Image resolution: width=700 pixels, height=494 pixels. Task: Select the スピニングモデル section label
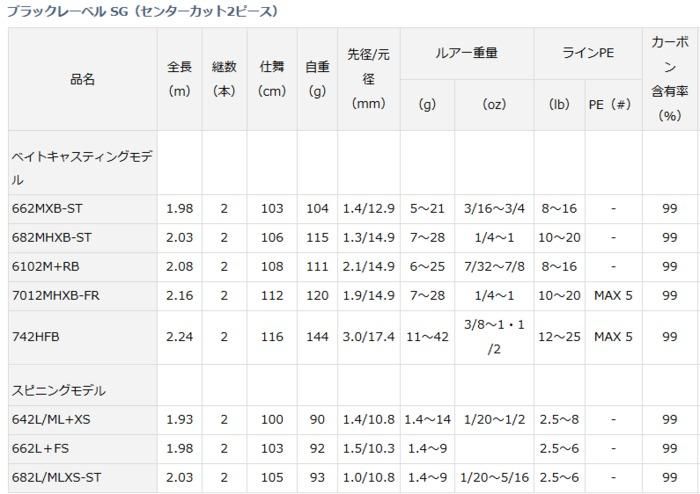(58, 390)
